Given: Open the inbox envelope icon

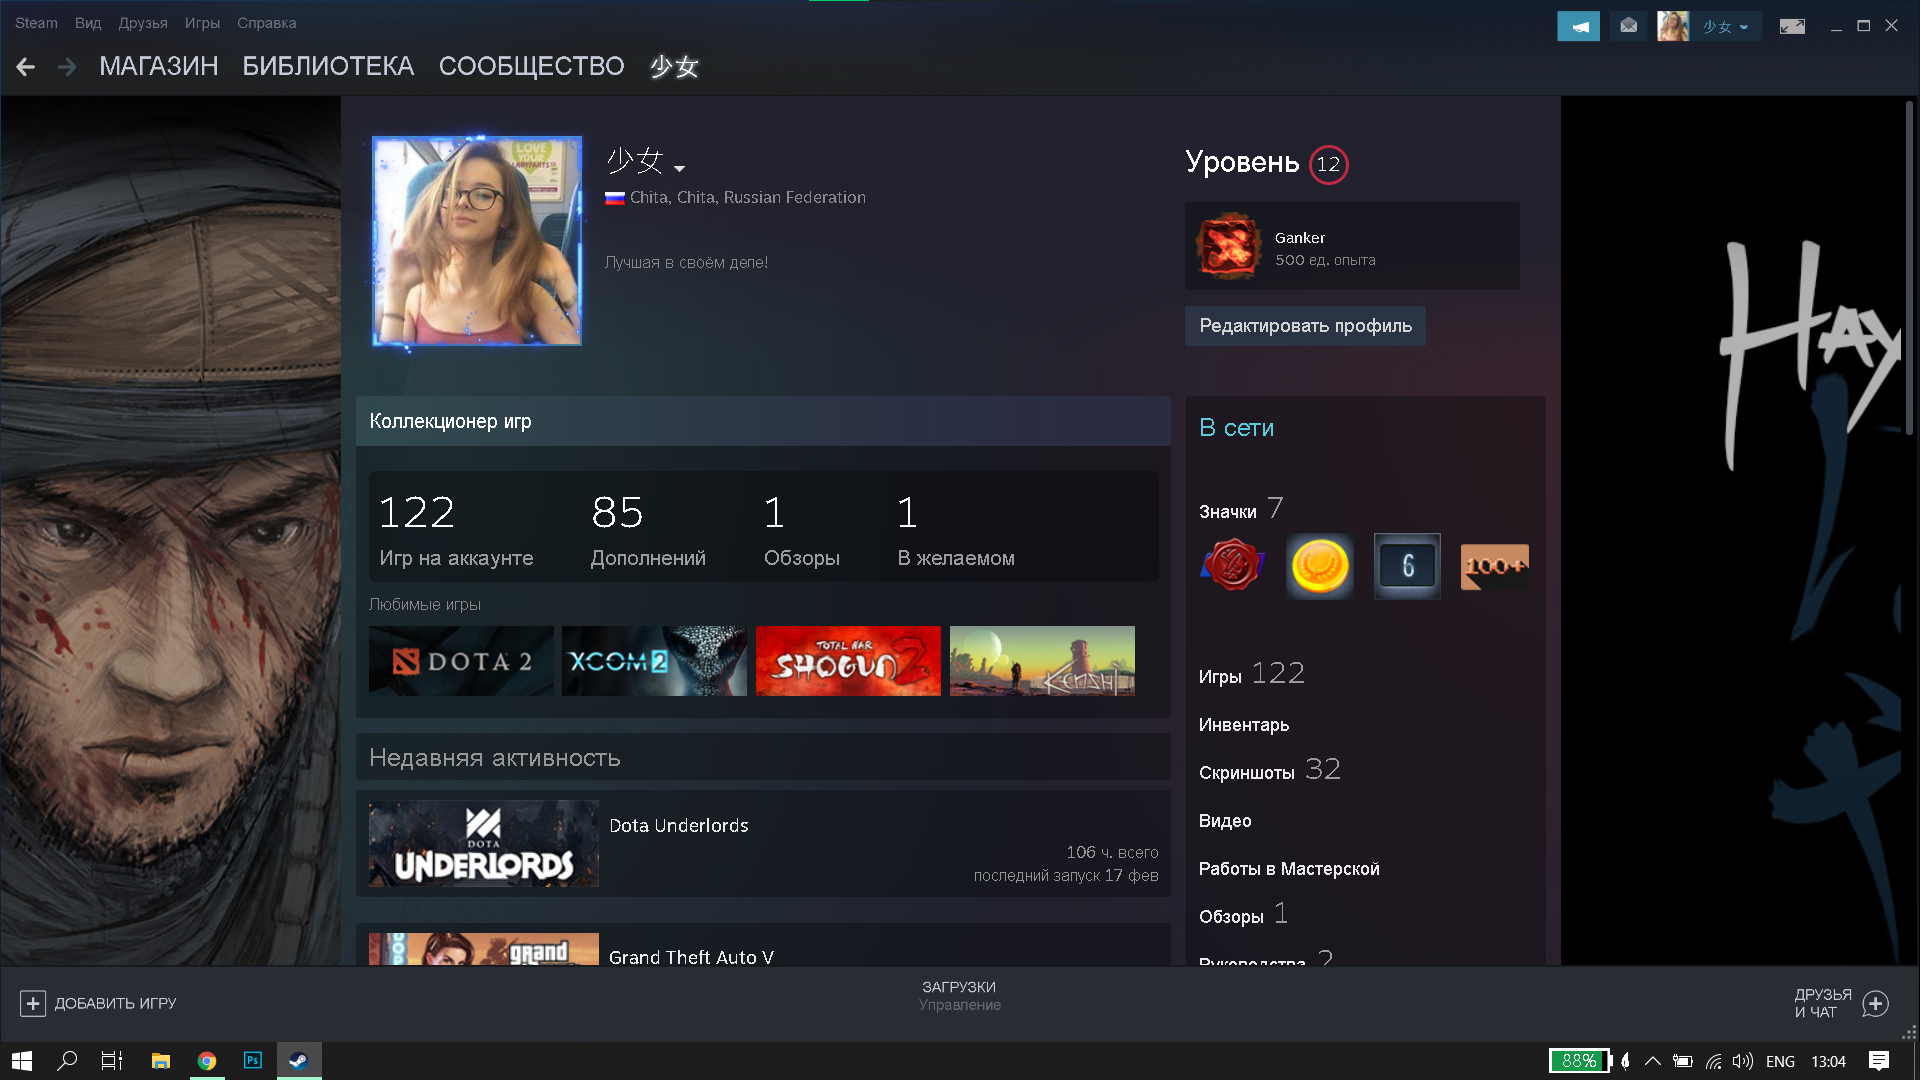Looking at the screenshot, I should point(1629,26).
